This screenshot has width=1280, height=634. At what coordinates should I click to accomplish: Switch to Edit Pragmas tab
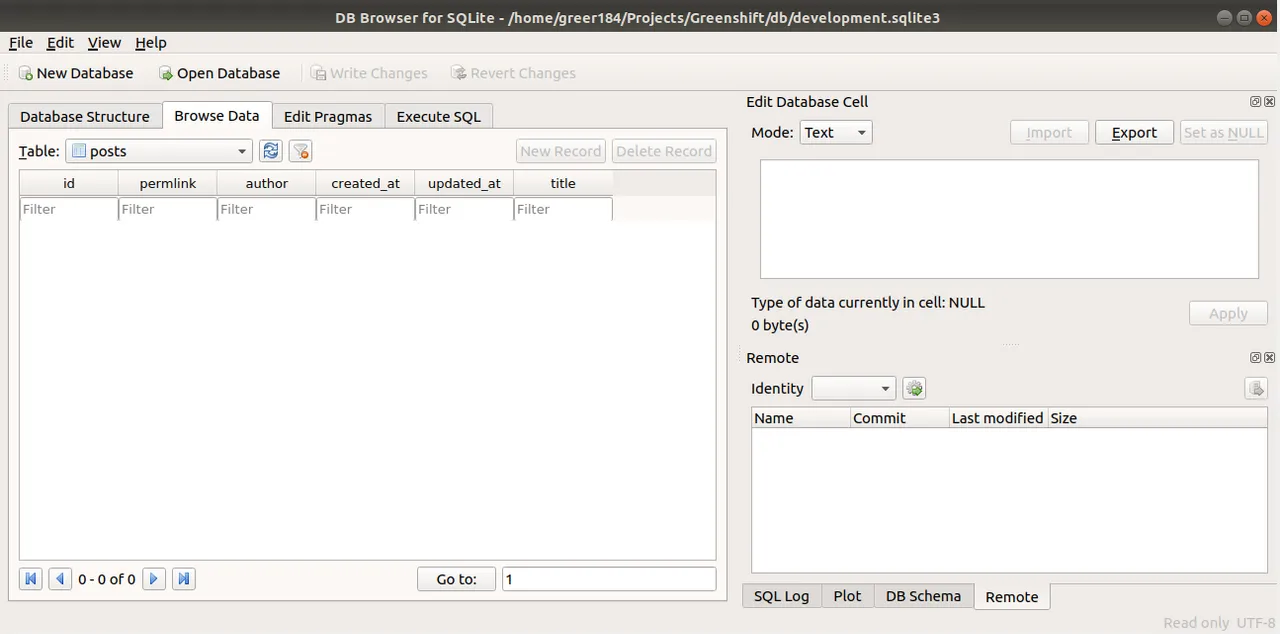click(328, 116)
